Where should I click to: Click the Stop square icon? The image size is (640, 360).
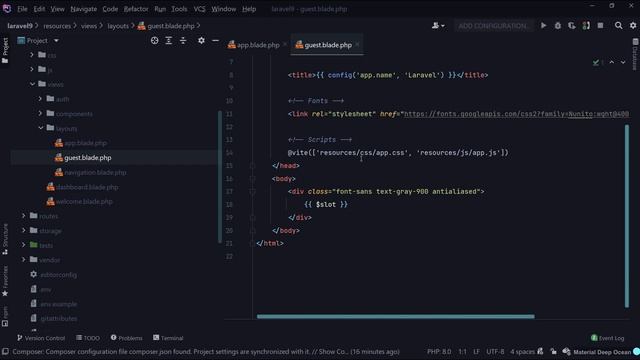pyautogui.click(x=600, y=25)
